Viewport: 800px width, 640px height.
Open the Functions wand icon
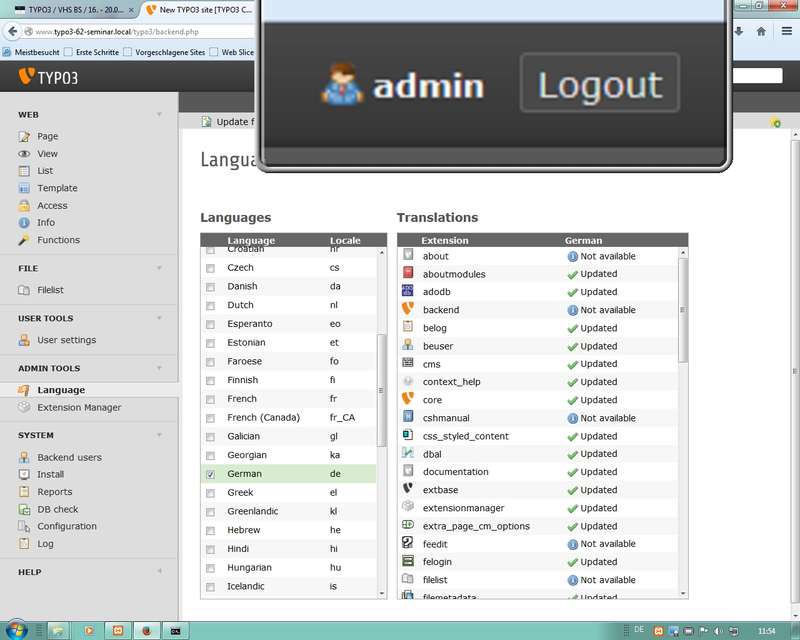click(x=24, y=240)
